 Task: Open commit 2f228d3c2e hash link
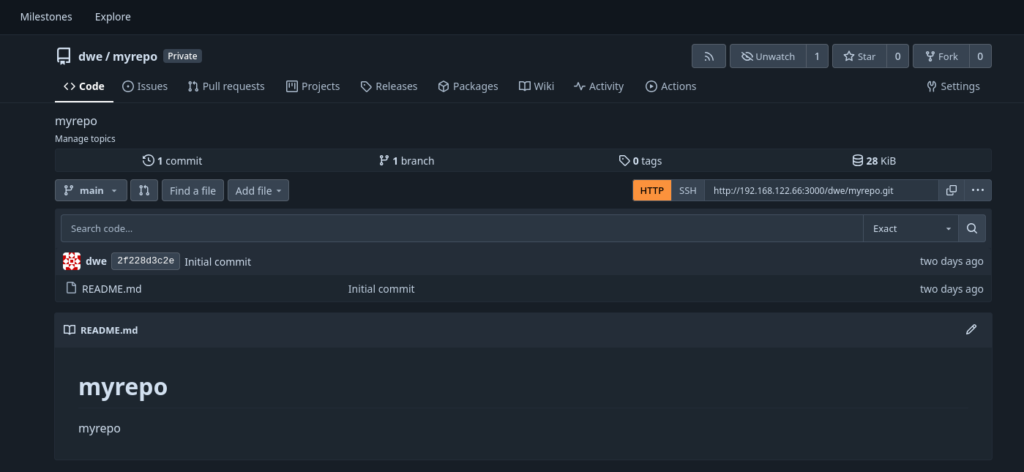146,261
